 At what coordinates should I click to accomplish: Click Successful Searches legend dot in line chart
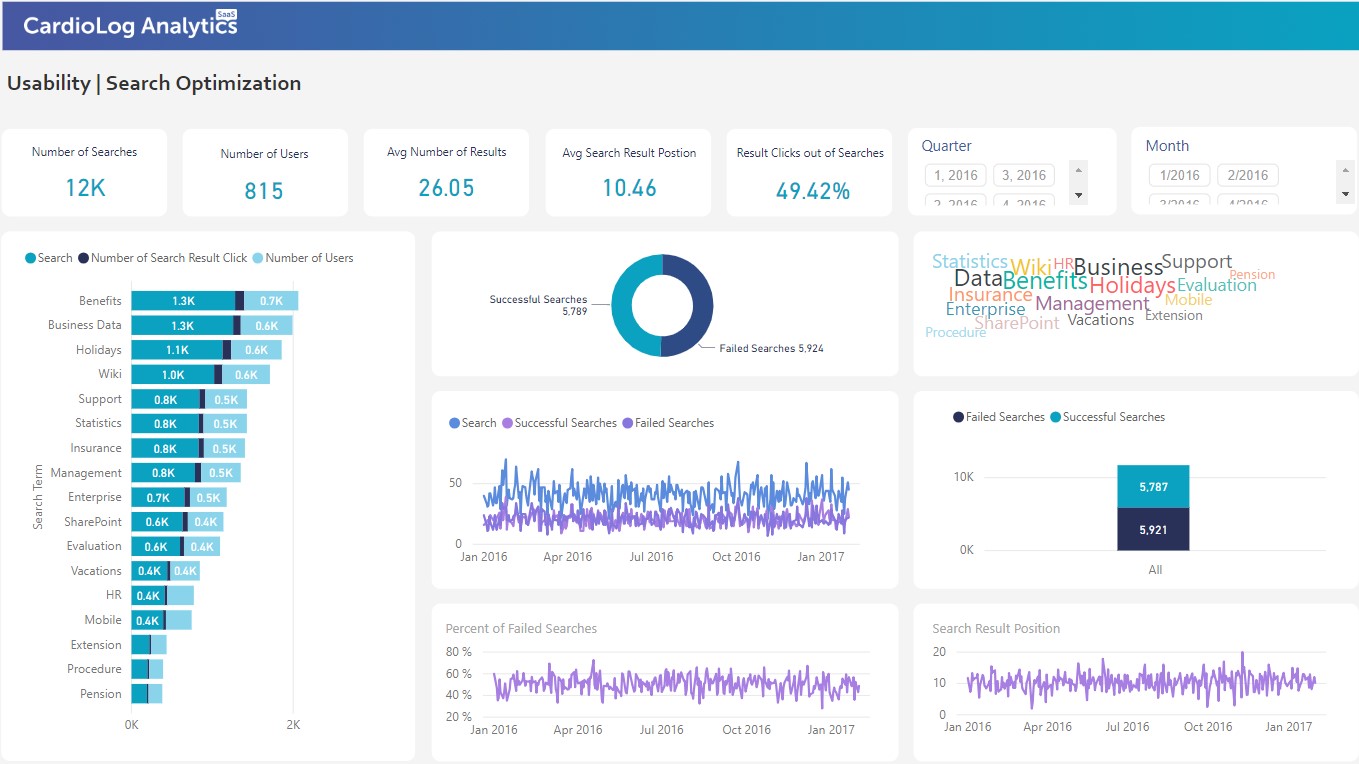point(507,423)
